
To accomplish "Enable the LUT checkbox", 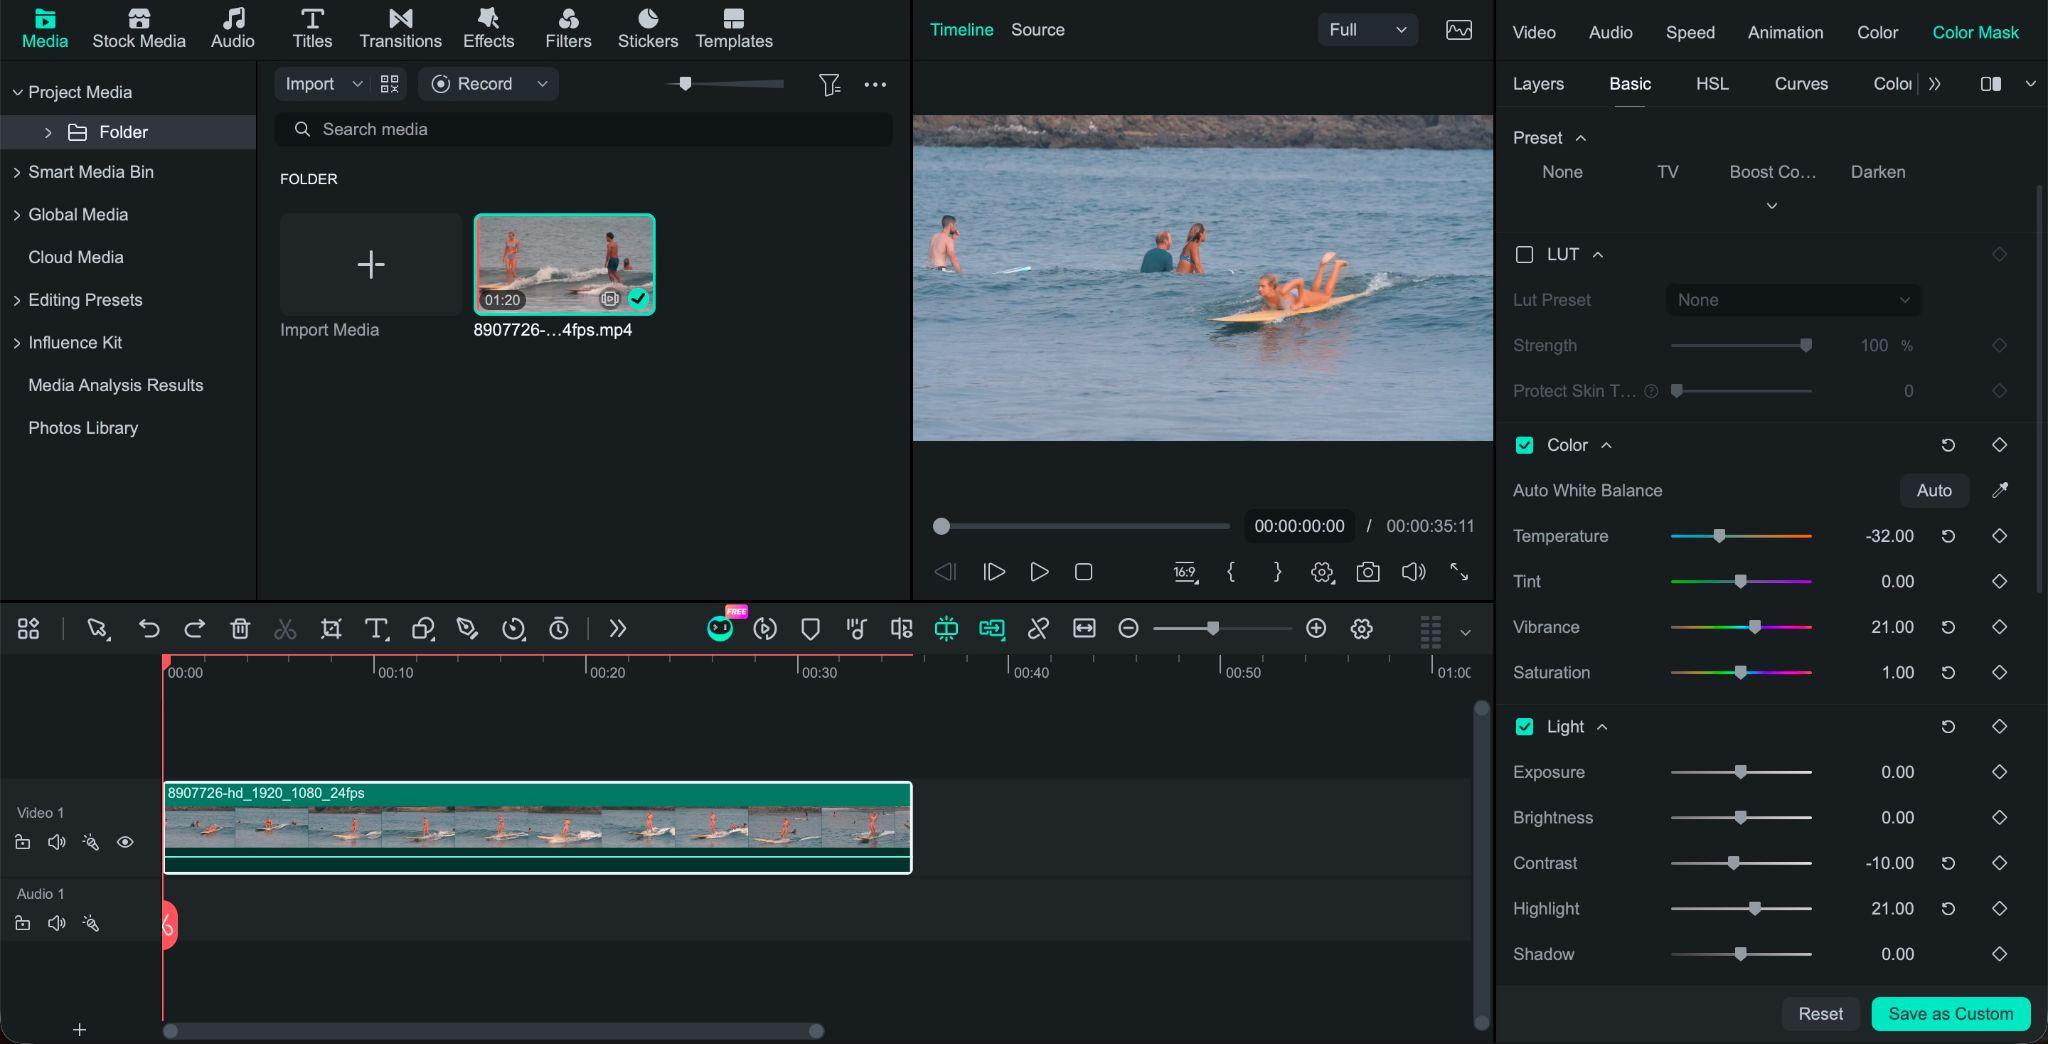I will click(x=1524, y=254).
